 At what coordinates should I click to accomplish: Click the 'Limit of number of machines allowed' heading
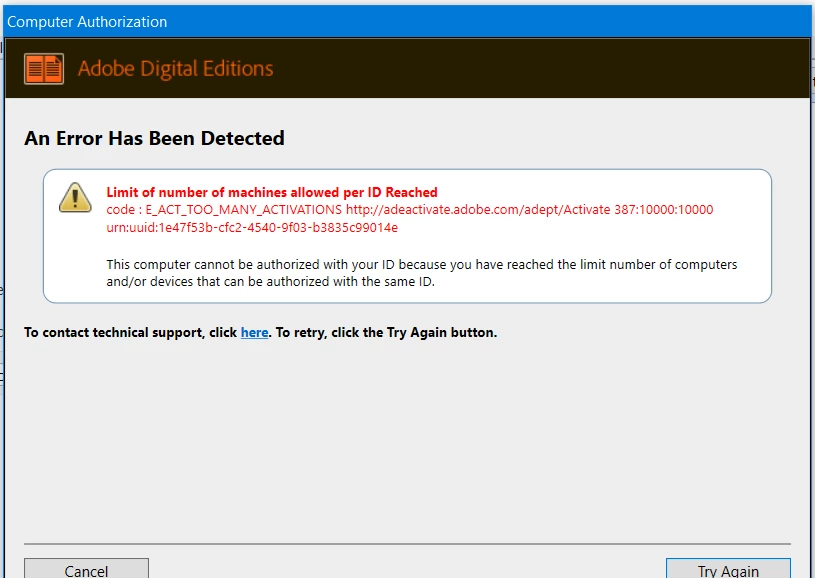272,192
